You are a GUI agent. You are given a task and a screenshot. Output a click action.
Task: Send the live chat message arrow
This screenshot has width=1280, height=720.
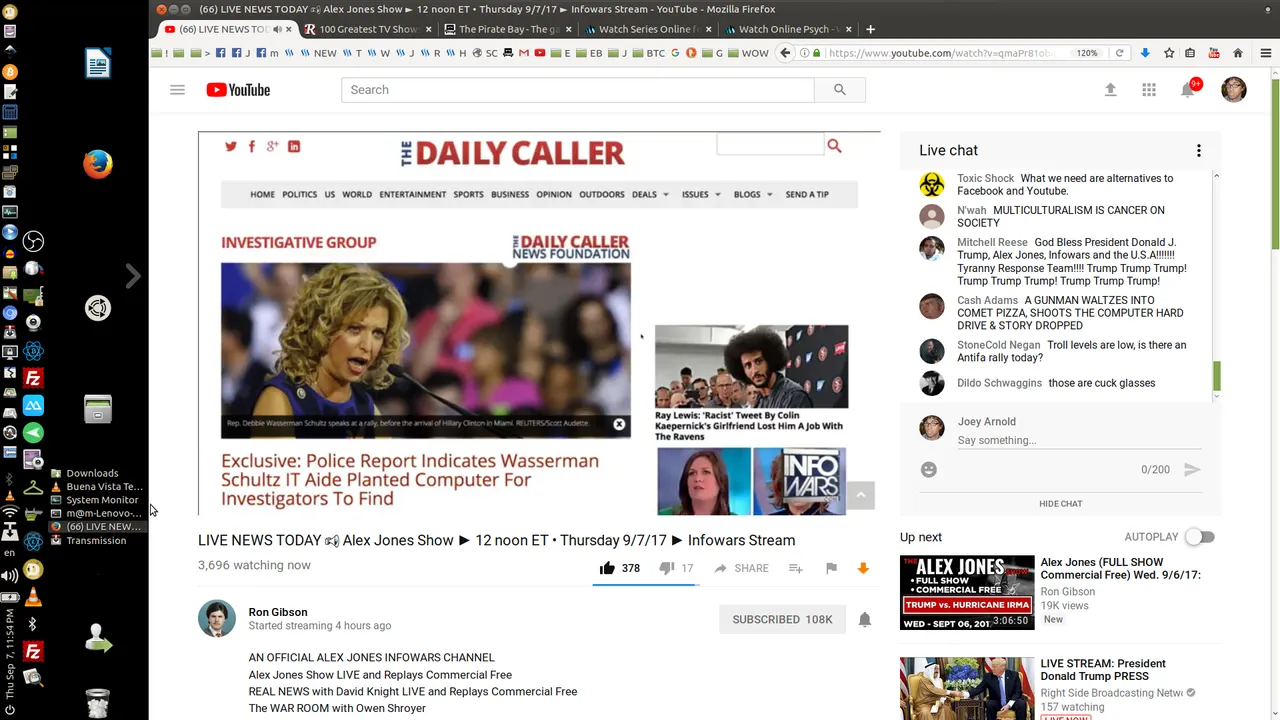pos(1192,469)
